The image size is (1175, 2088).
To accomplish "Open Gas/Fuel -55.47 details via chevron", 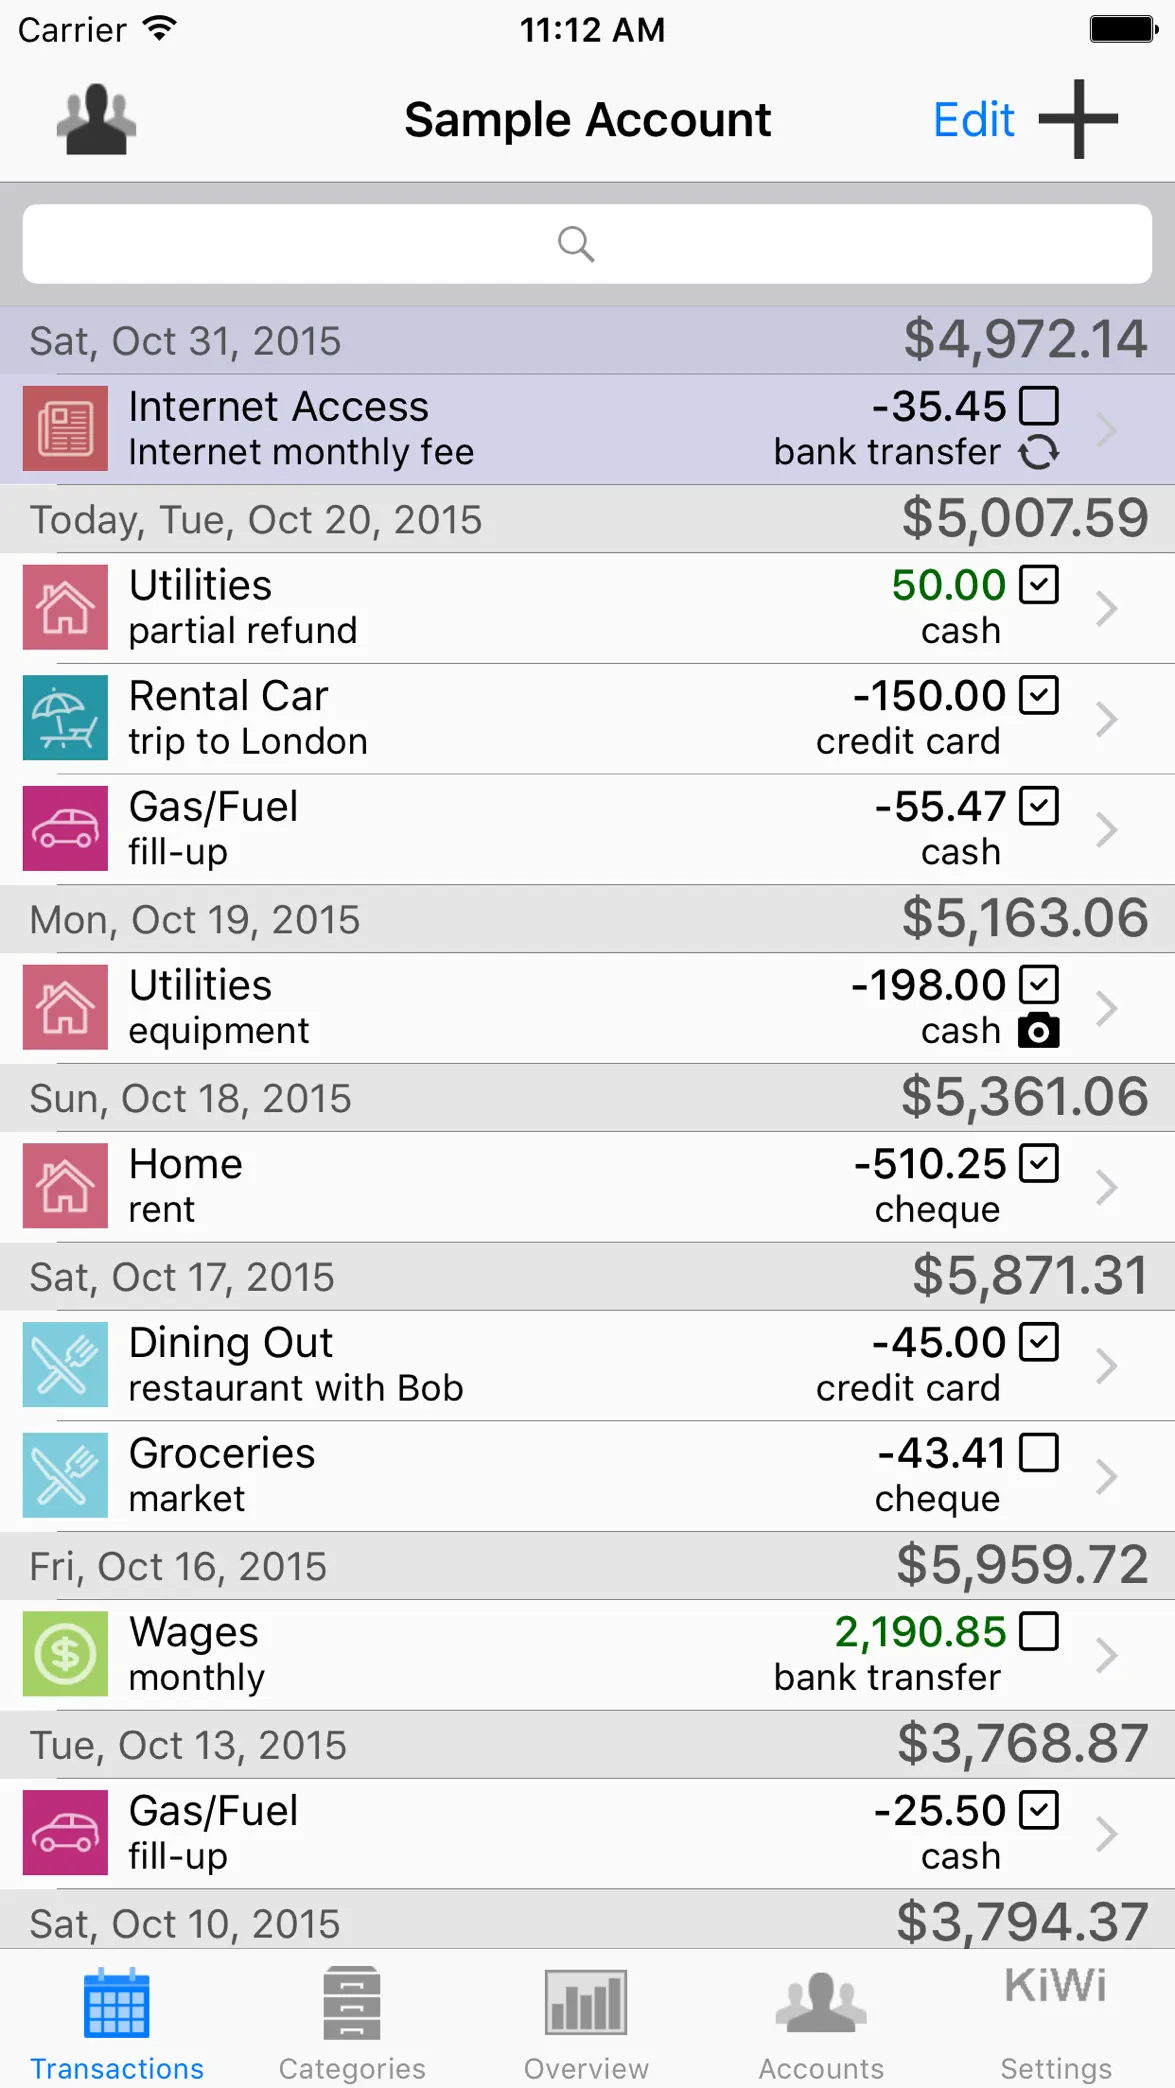I will [1106, 829].
